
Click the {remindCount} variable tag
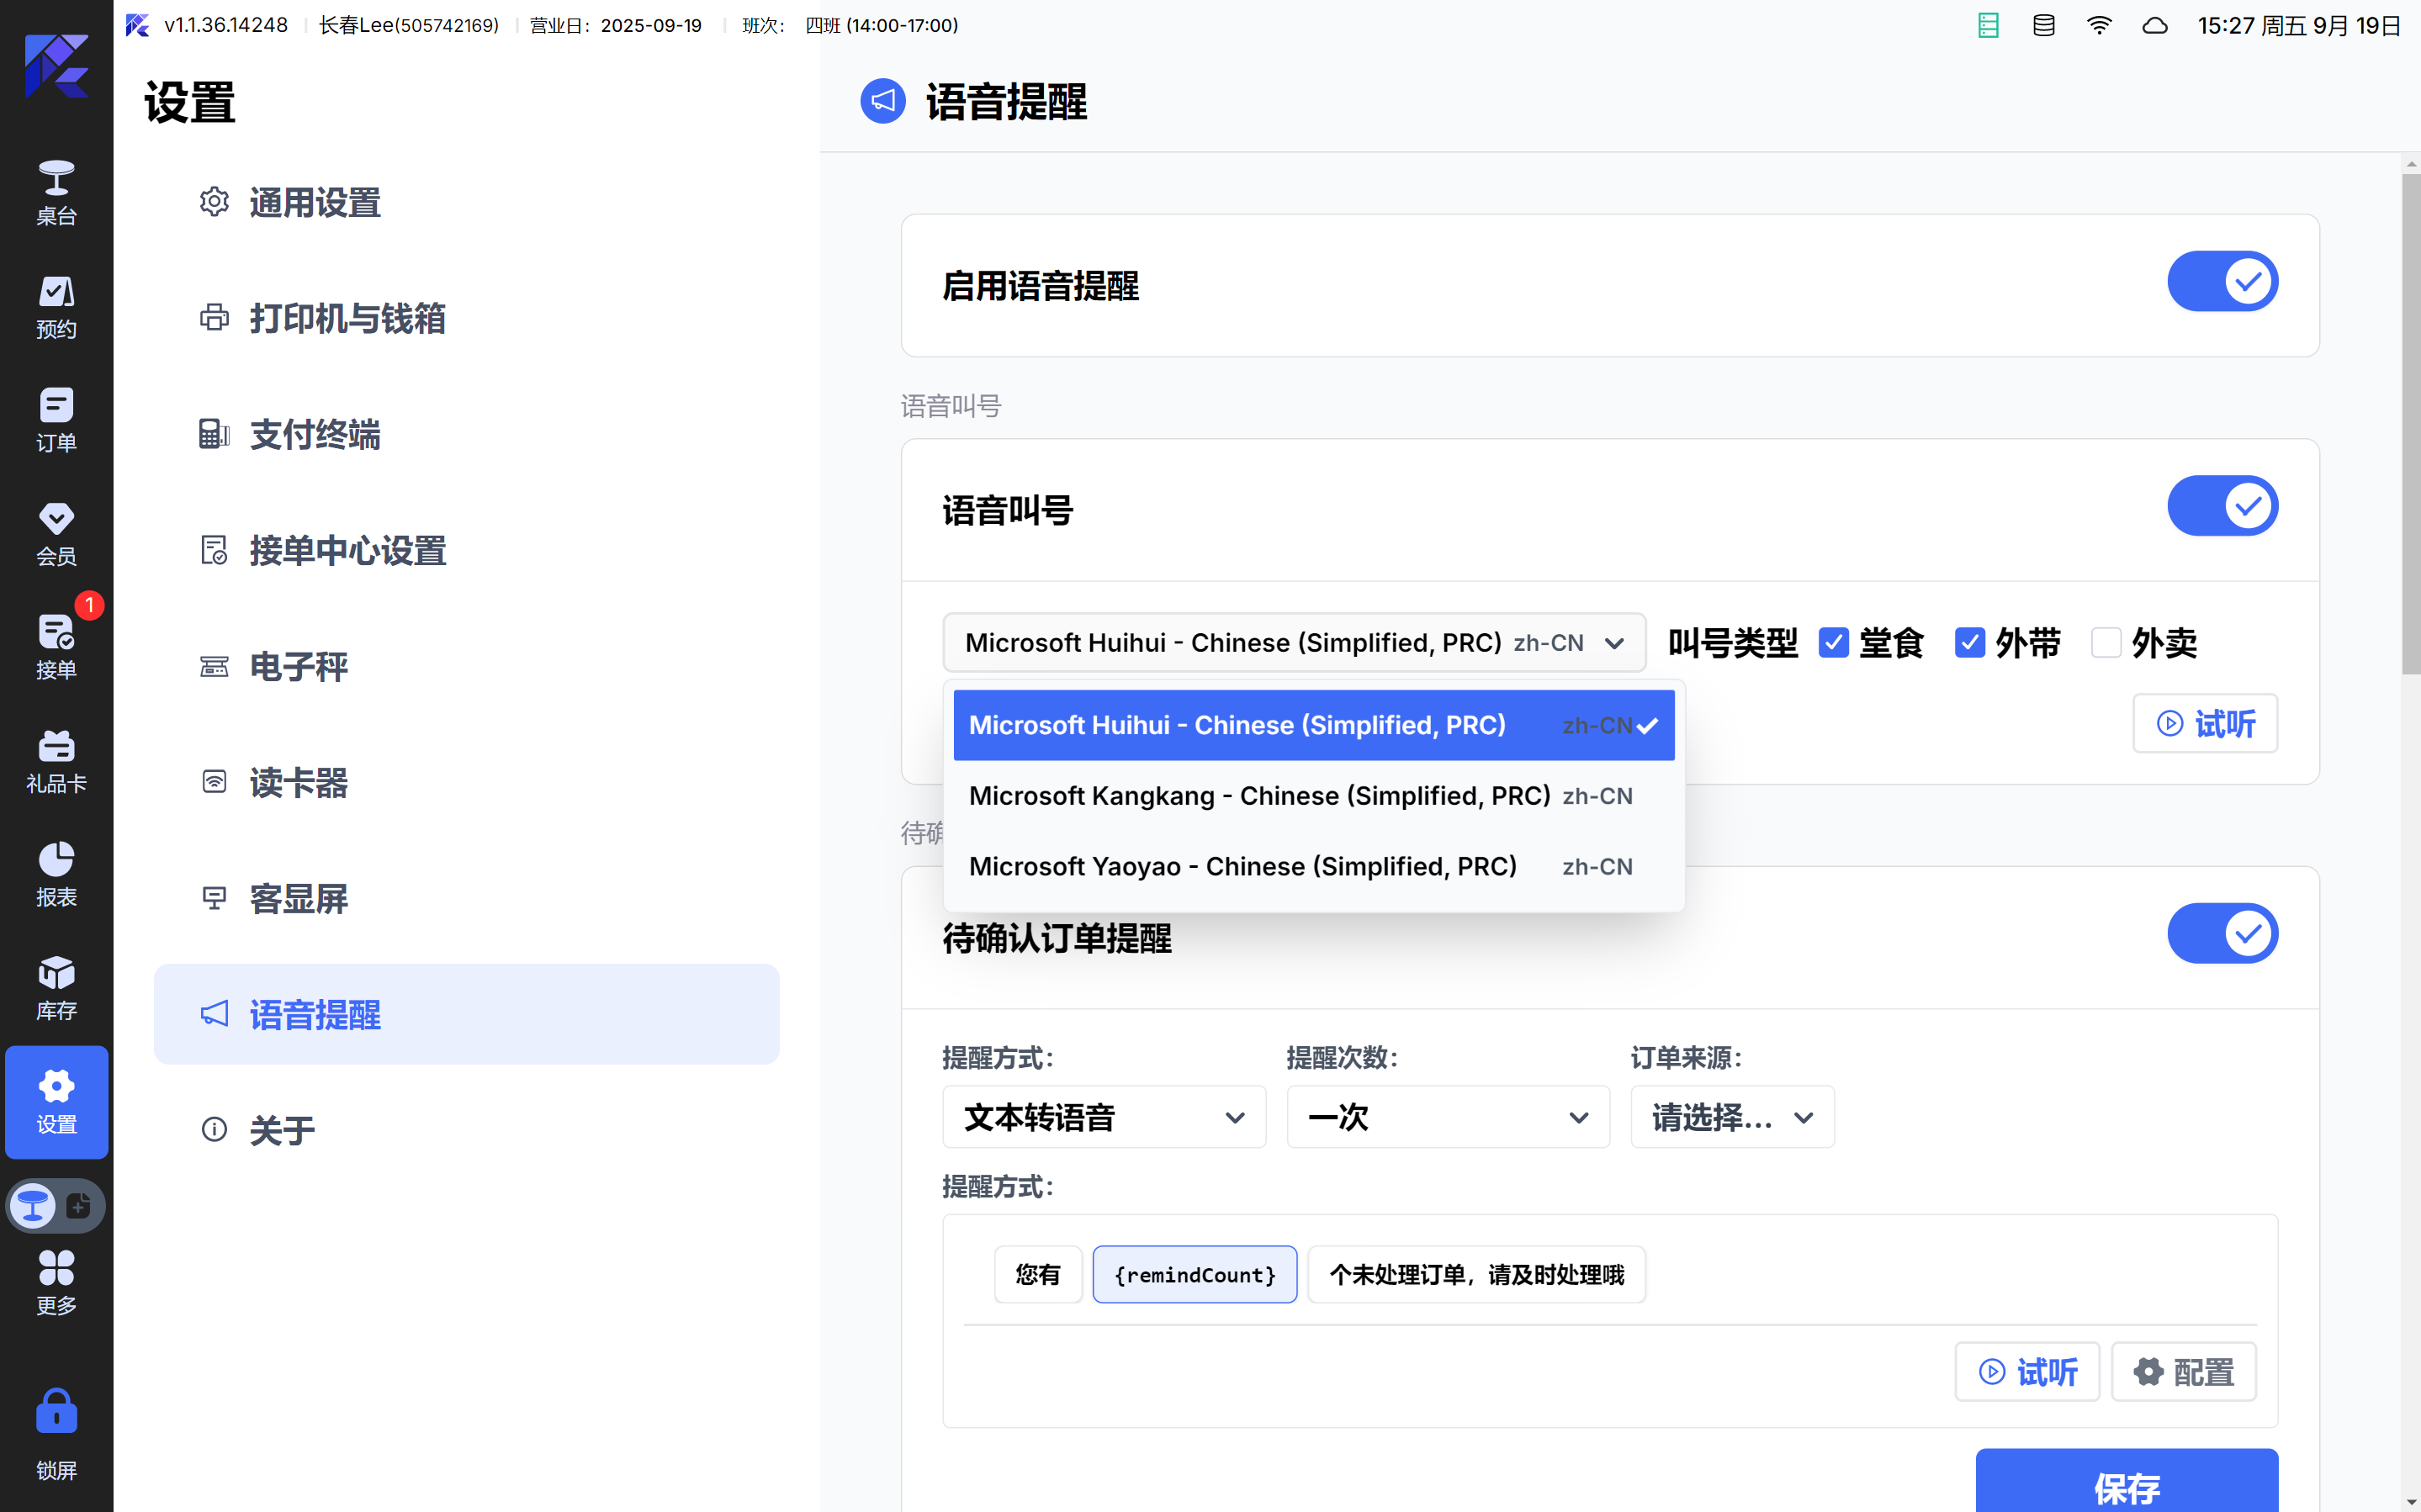[x=1194, y=1275]
